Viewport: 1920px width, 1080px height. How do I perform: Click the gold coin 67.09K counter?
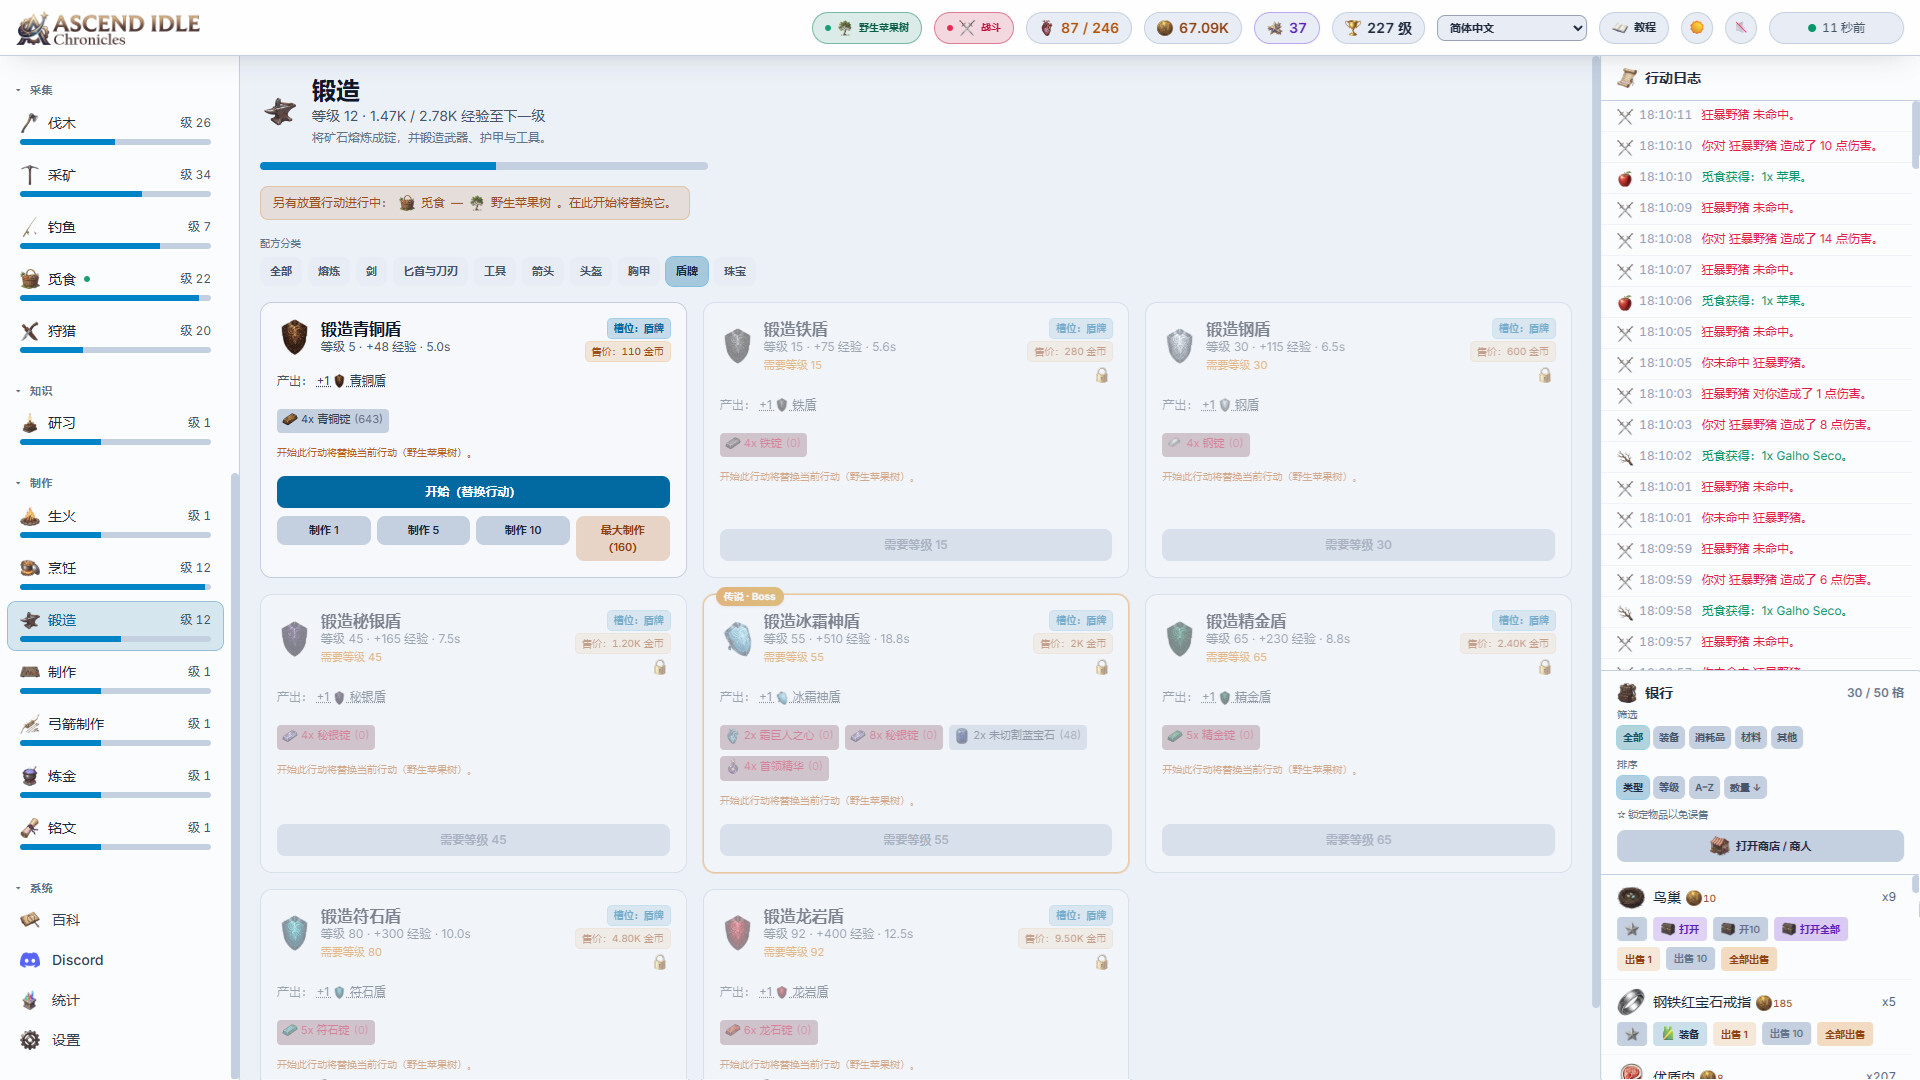(x=1193, y=28)
